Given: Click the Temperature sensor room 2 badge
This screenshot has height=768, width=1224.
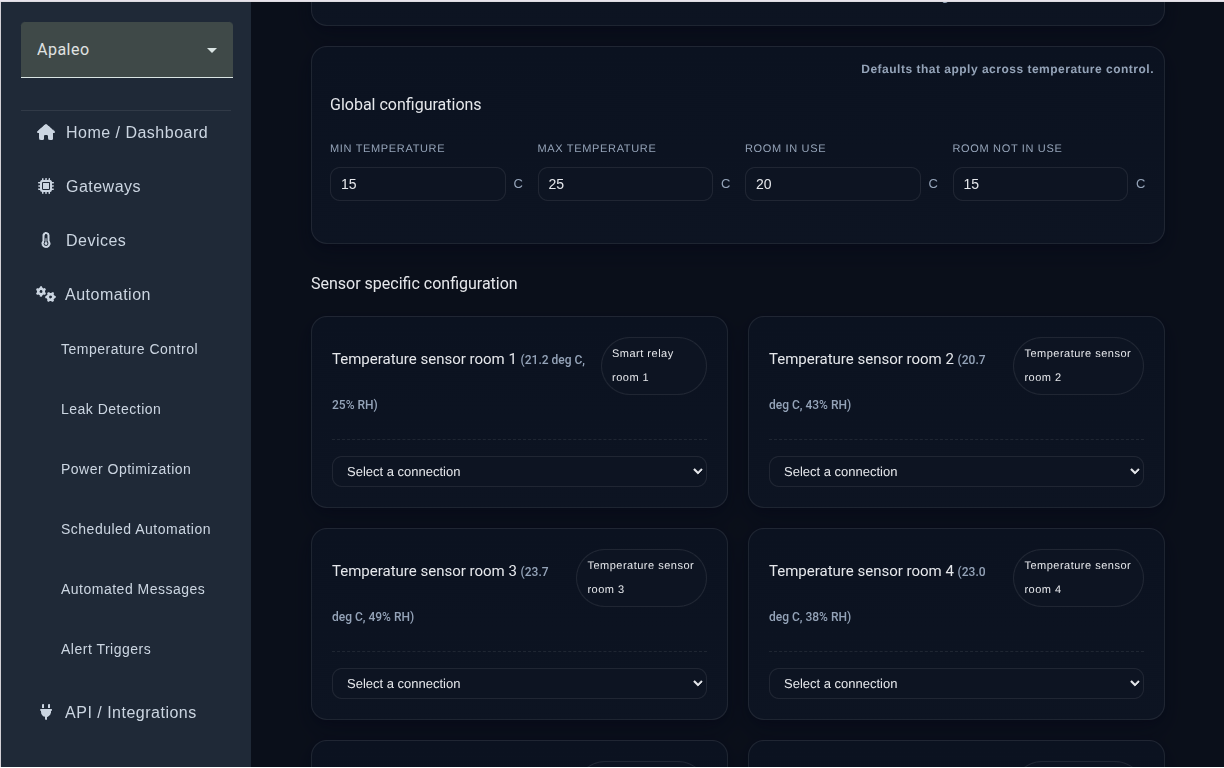Looking at the screenshot, I should coord(1078,365).
